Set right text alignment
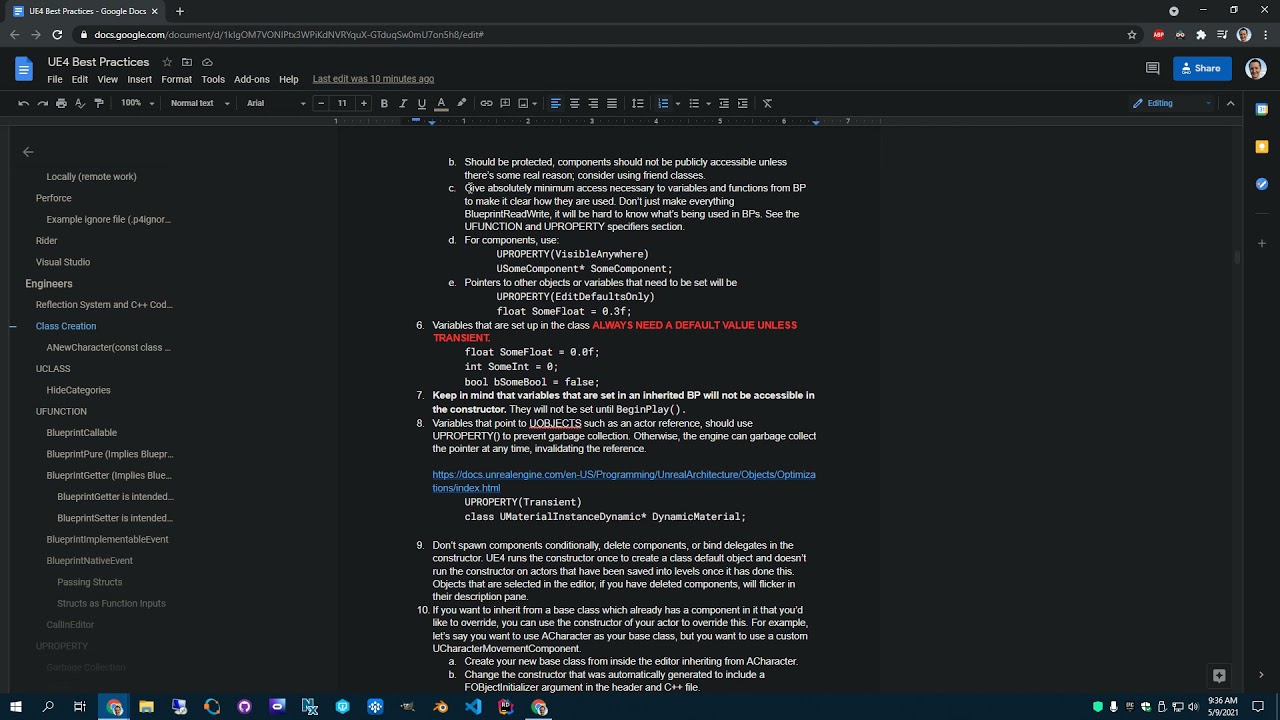 pos(593,103)
